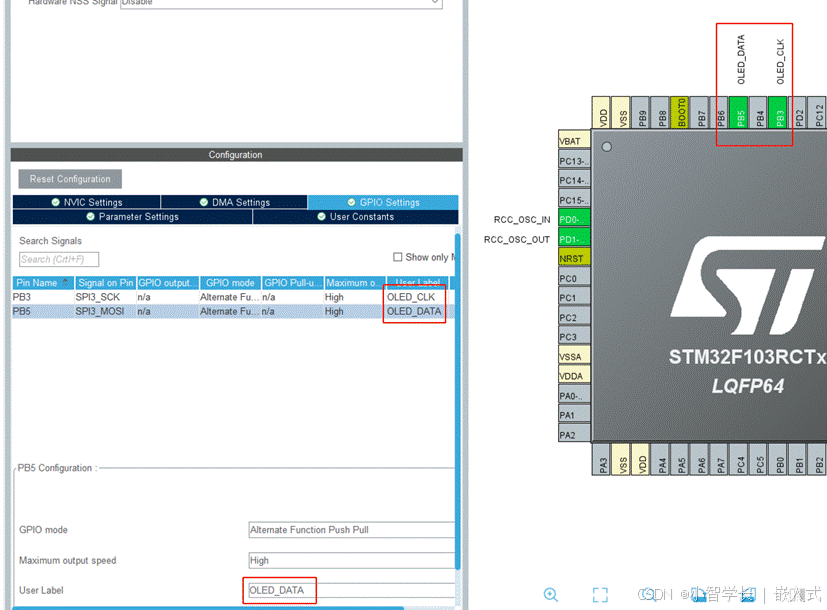Viewport: 827px width, 610px height.
Task: Open the Parameter Settings tab
Action: pos(132,217)
